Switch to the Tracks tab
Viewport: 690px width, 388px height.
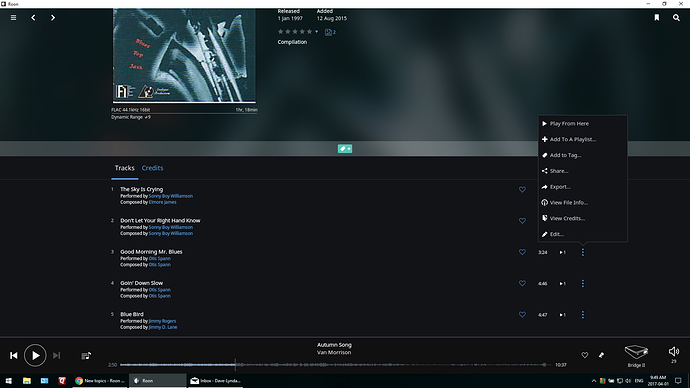(125, 168)
